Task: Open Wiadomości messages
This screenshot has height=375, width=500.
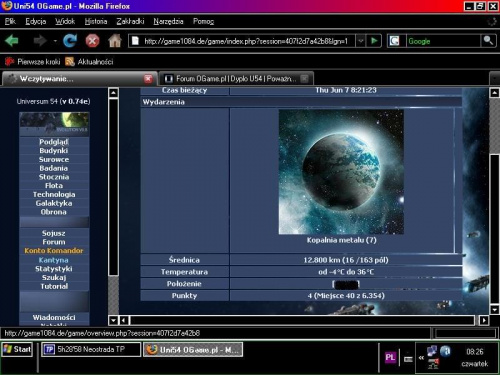Action: point(54,317)
